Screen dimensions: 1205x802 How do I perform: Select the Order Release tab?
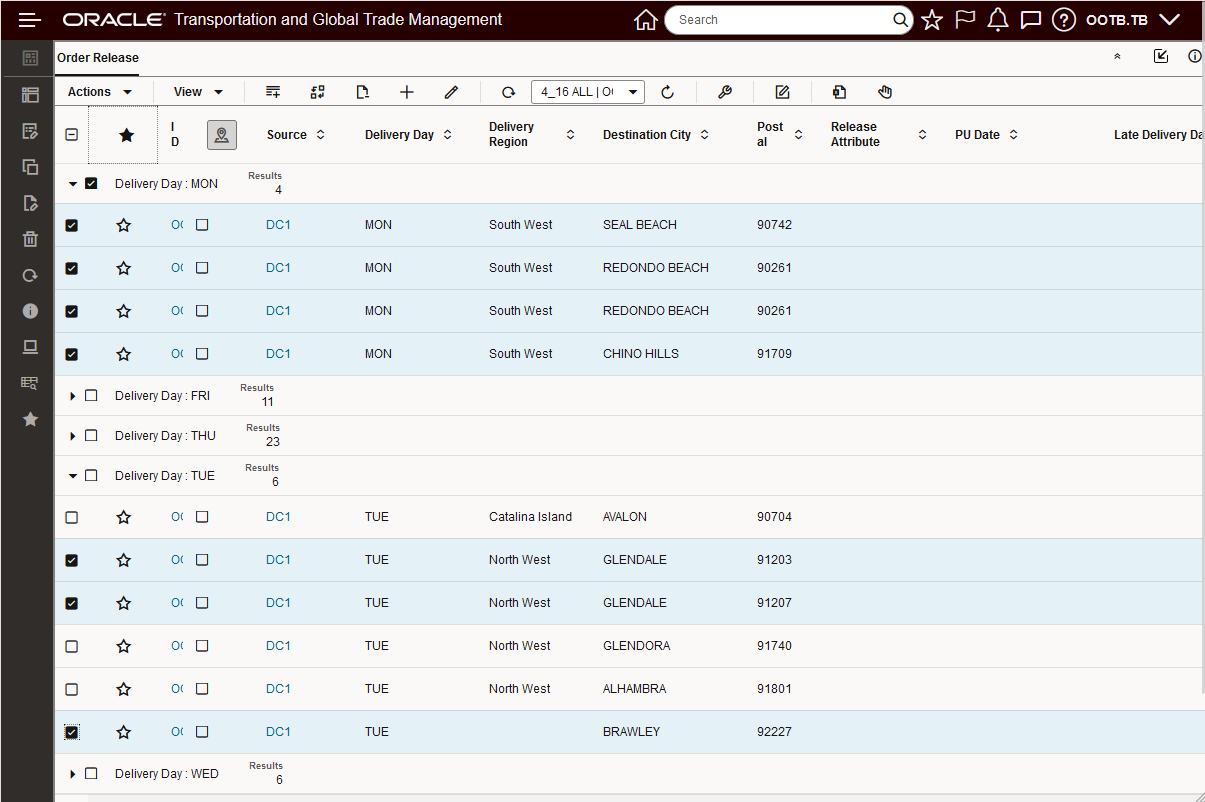tap(98, 58)
